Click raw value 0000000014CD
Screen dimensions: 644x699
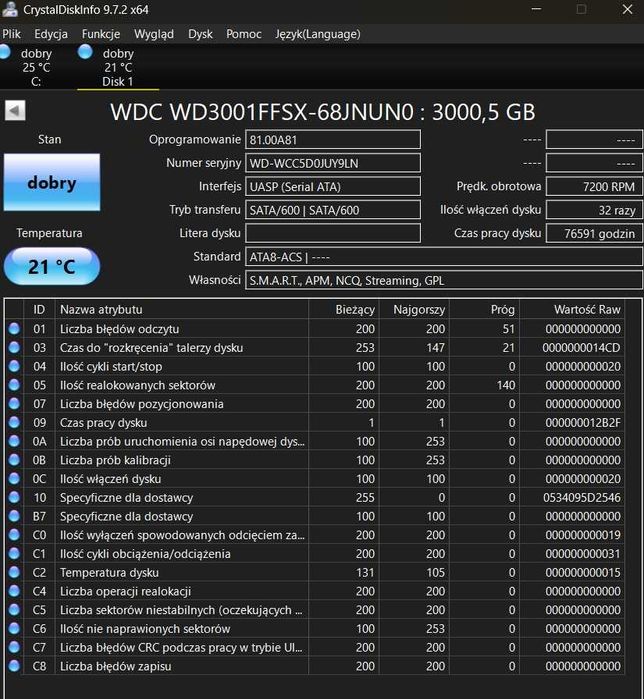point(581,348)
